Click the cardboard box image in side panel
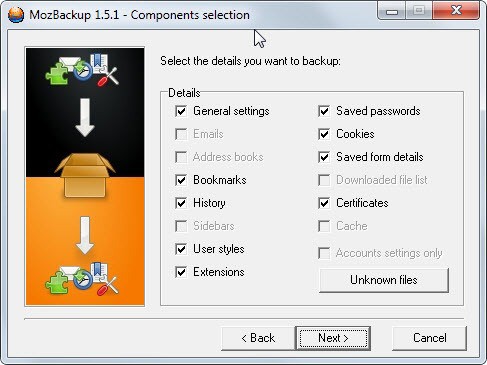Screen dimensions: 487x365 85,175
